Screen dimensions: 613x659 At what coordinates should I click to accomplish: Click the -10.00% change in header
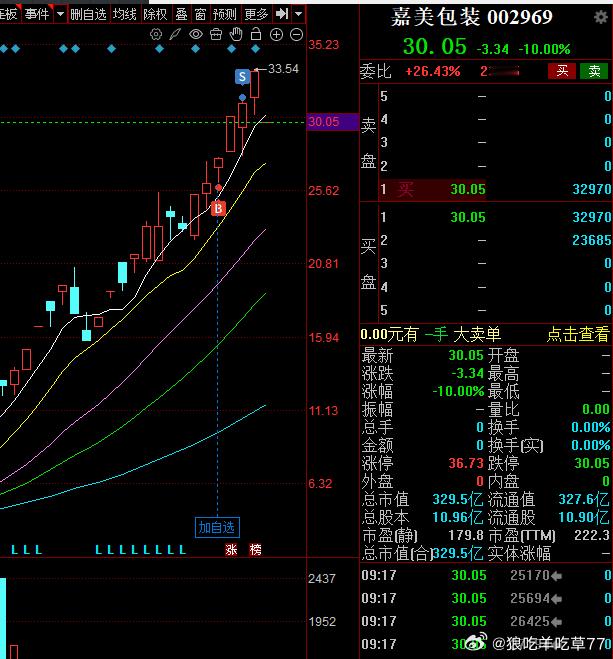[x=545, y=49]
